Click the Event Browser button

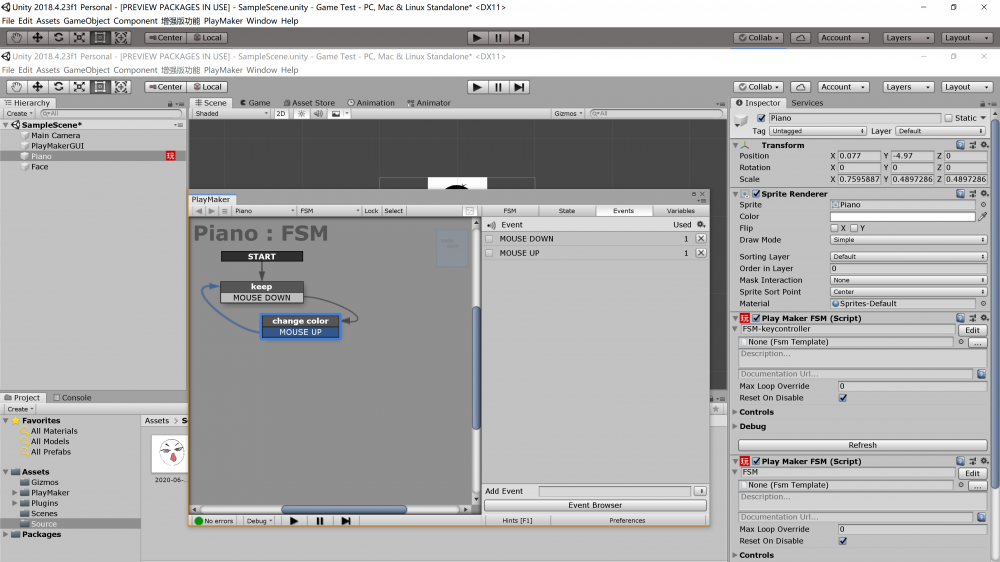(595, 505)
